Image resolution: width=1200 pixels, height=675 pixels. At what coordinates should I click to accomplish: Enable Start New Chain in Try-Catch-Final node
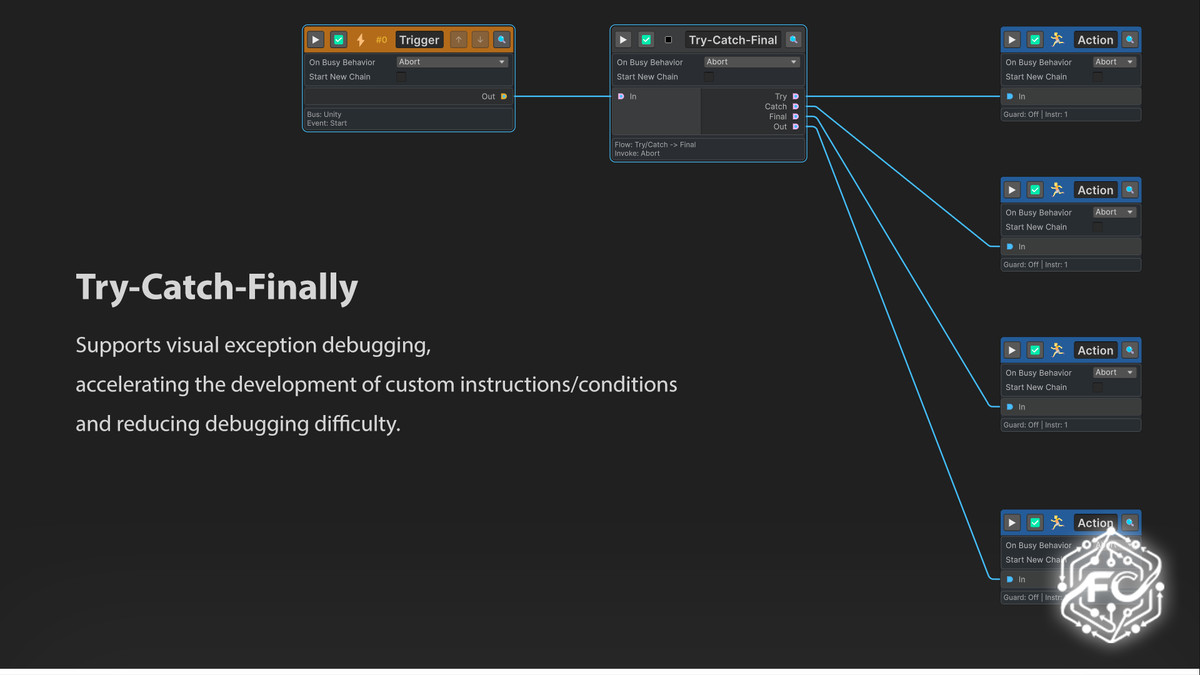(709, 76)
